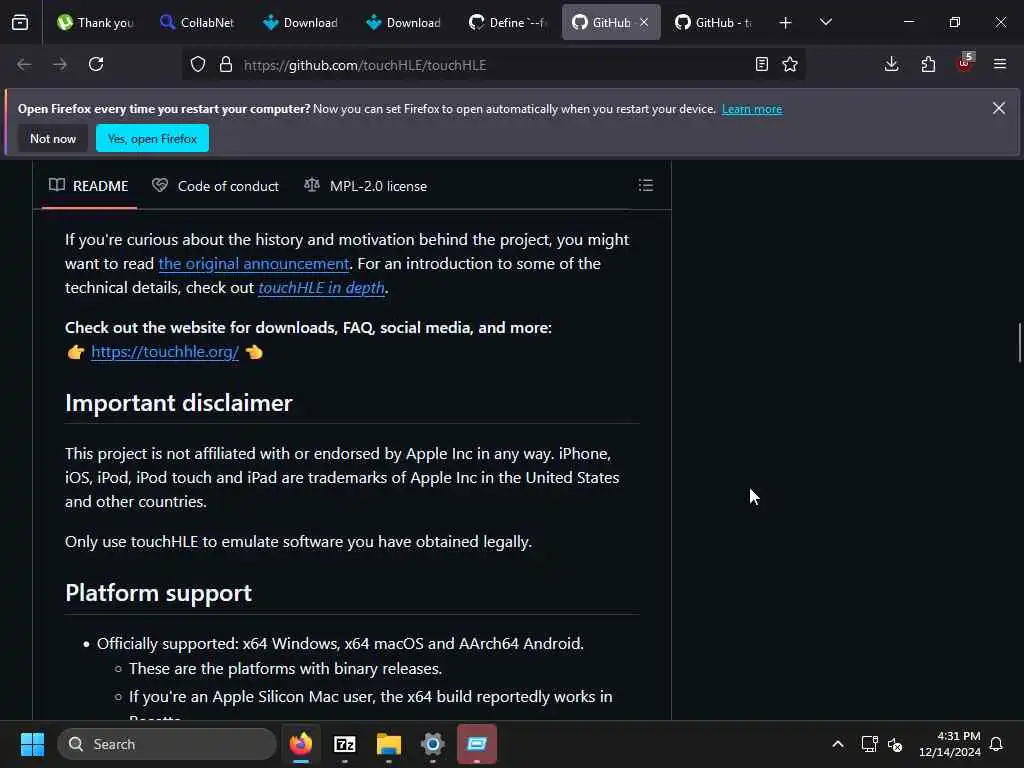This screenshot has height=768, width=1024.
Task: Switch to the CollabNet tab
Action: coord(197,23)
